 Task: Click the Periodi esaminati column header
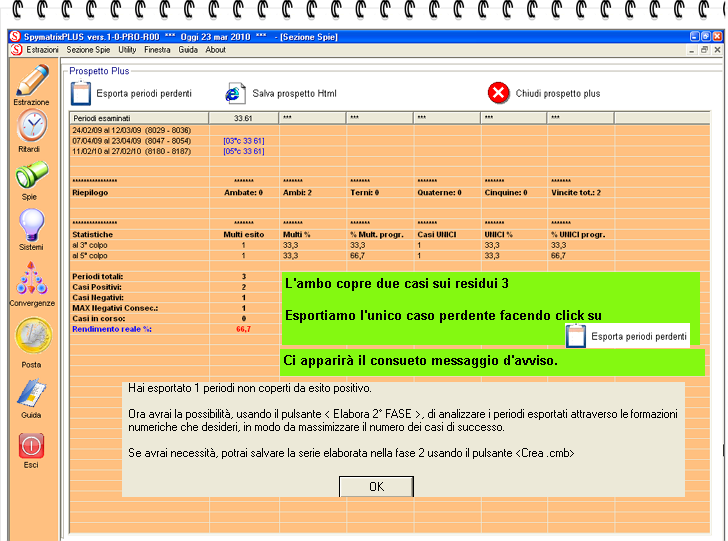click(x=139, y=118)
